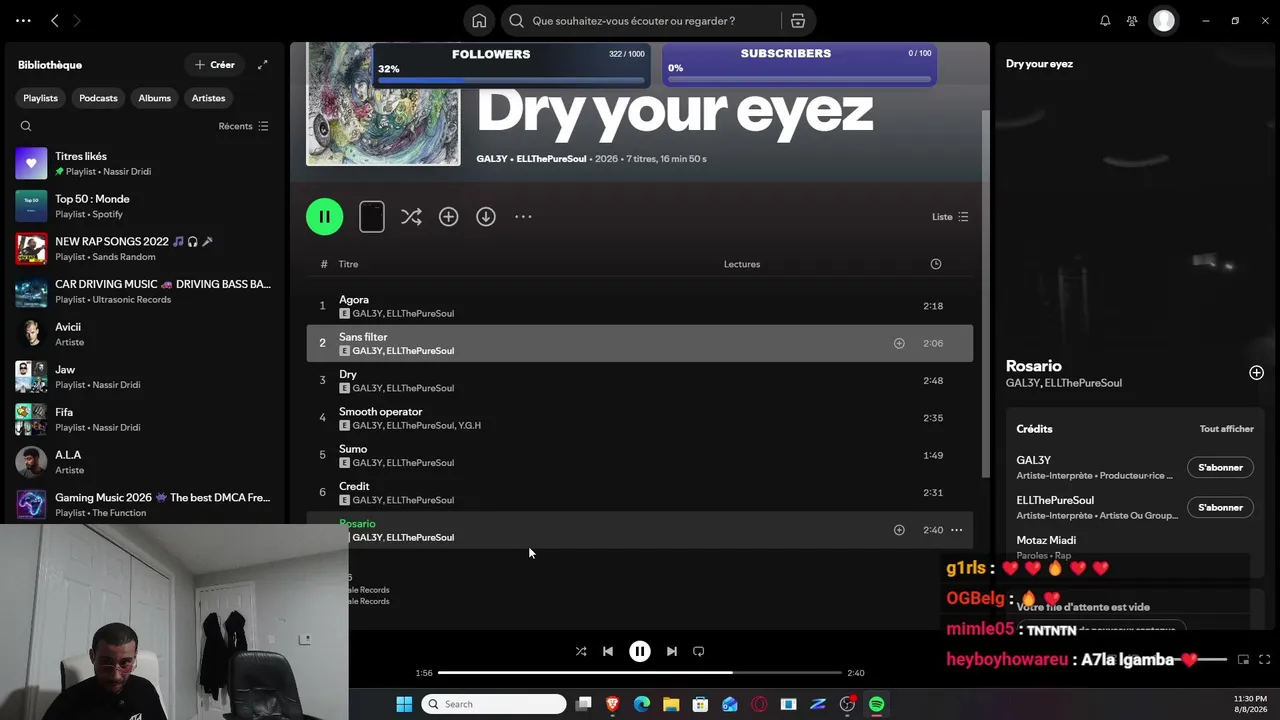
Task: Click the Windows taskbar Search box
Action: coord(494,704)
